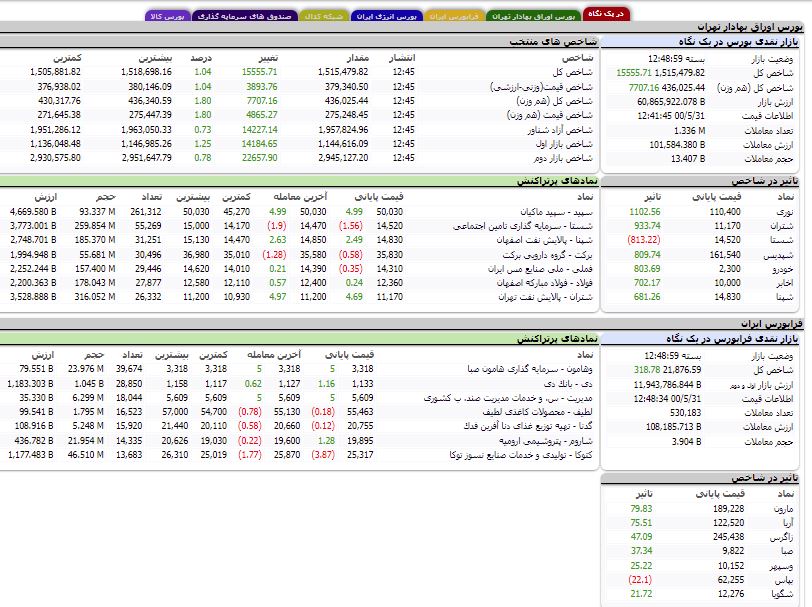Select the 'شاخص كل' row in selected indices
The image size is (812, 607).
click(x=298, y=72)
